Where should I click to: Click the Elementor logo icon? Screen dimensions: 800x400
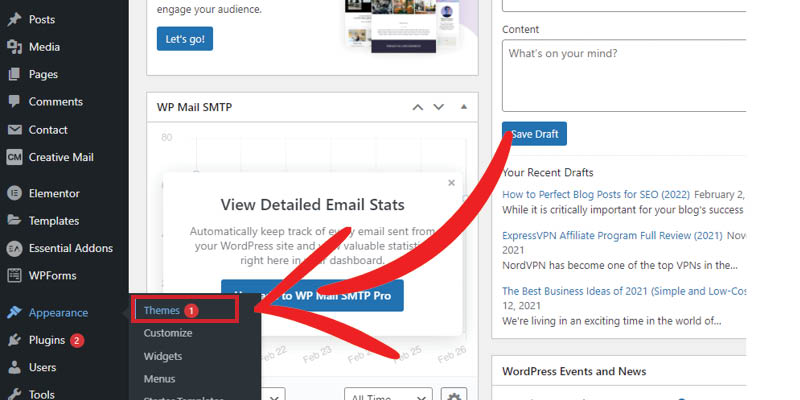(14, 193)
